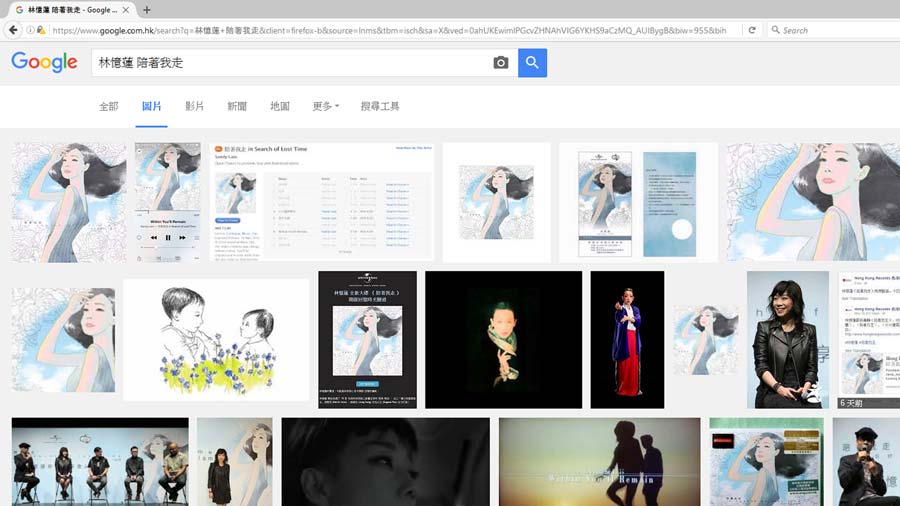Open the press conference panel photo thumbnail
Image resolution: width=900 pixels, height=506 pixels.
coord(100,462)
